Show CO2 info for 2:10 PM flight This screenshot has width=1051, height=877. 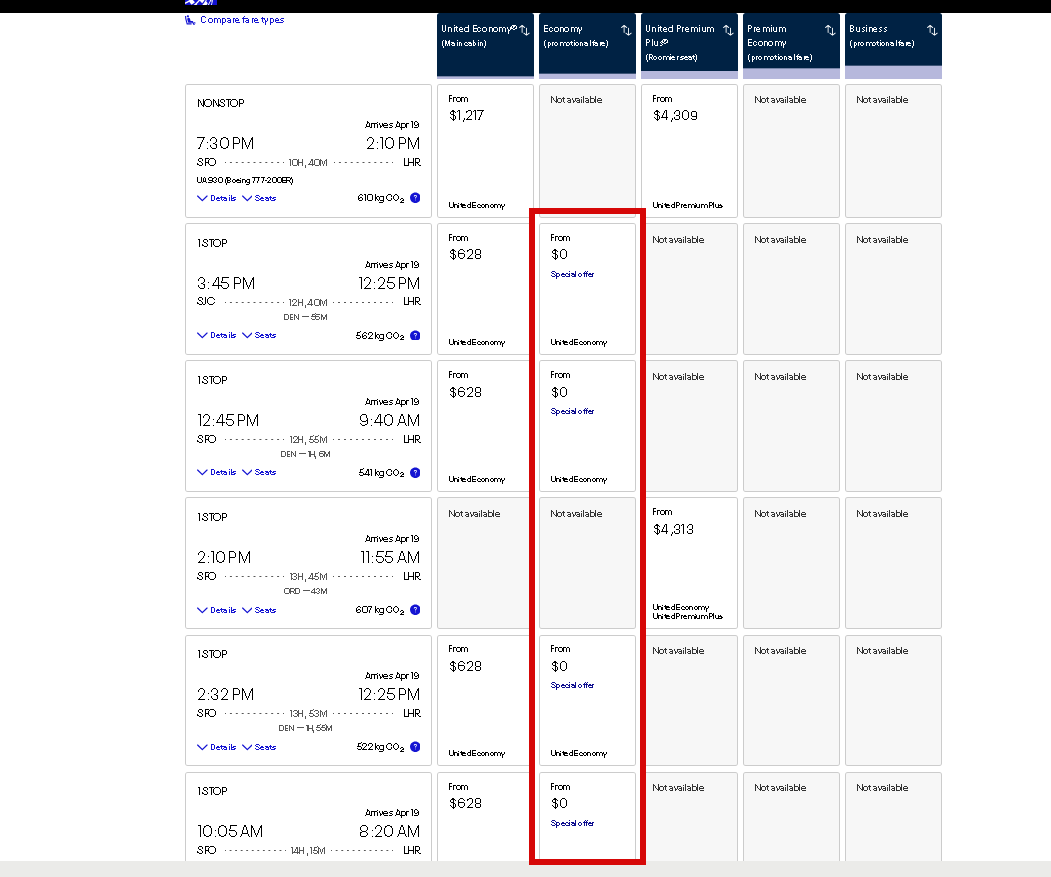(415, 610)
